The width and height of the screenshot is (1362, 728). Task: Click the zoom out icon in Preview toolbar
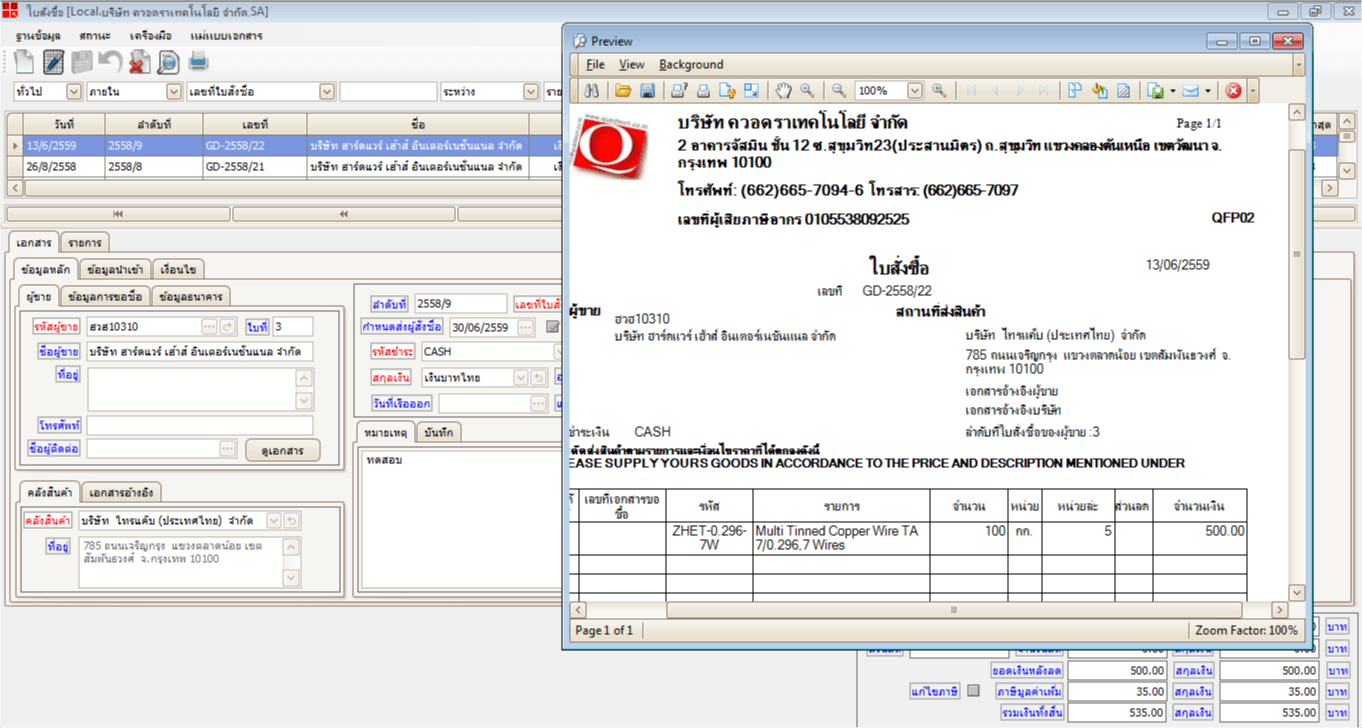839,90
